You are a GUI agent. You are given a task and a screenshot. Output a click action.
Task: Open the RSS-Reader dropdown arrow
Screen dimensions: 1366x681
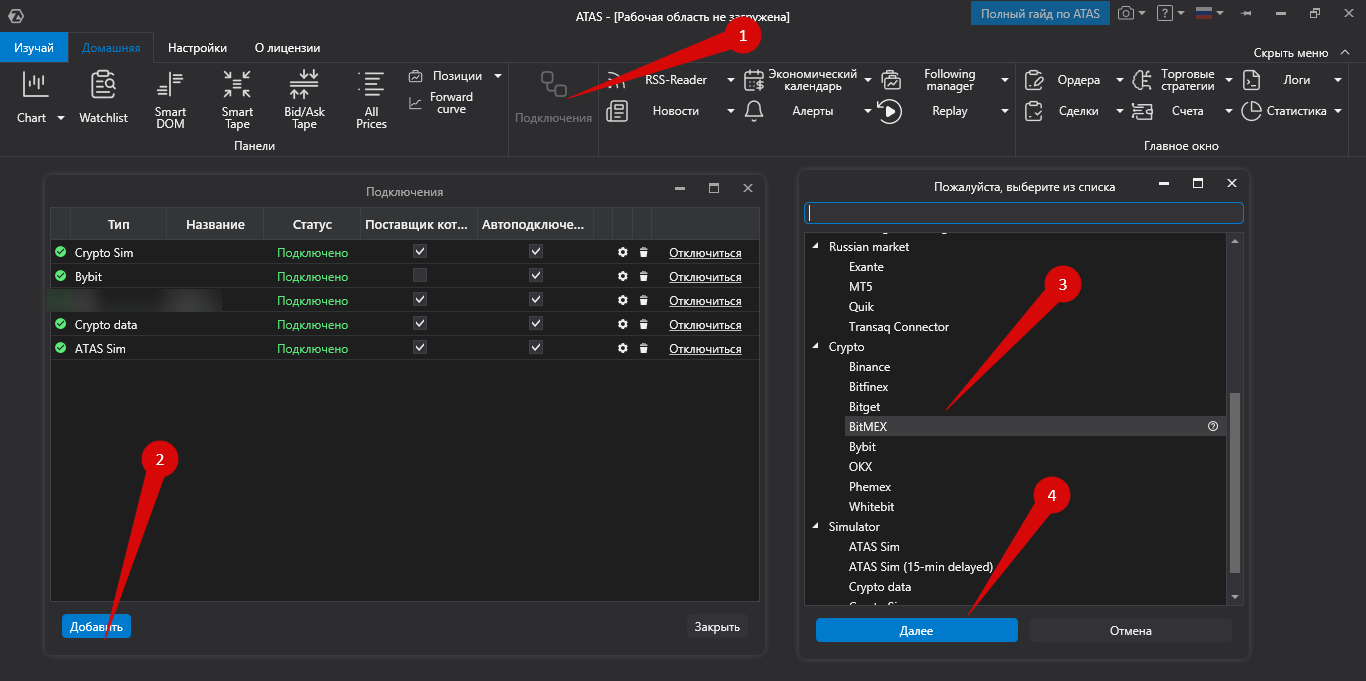pyautogui.click(x=731, y=80)
